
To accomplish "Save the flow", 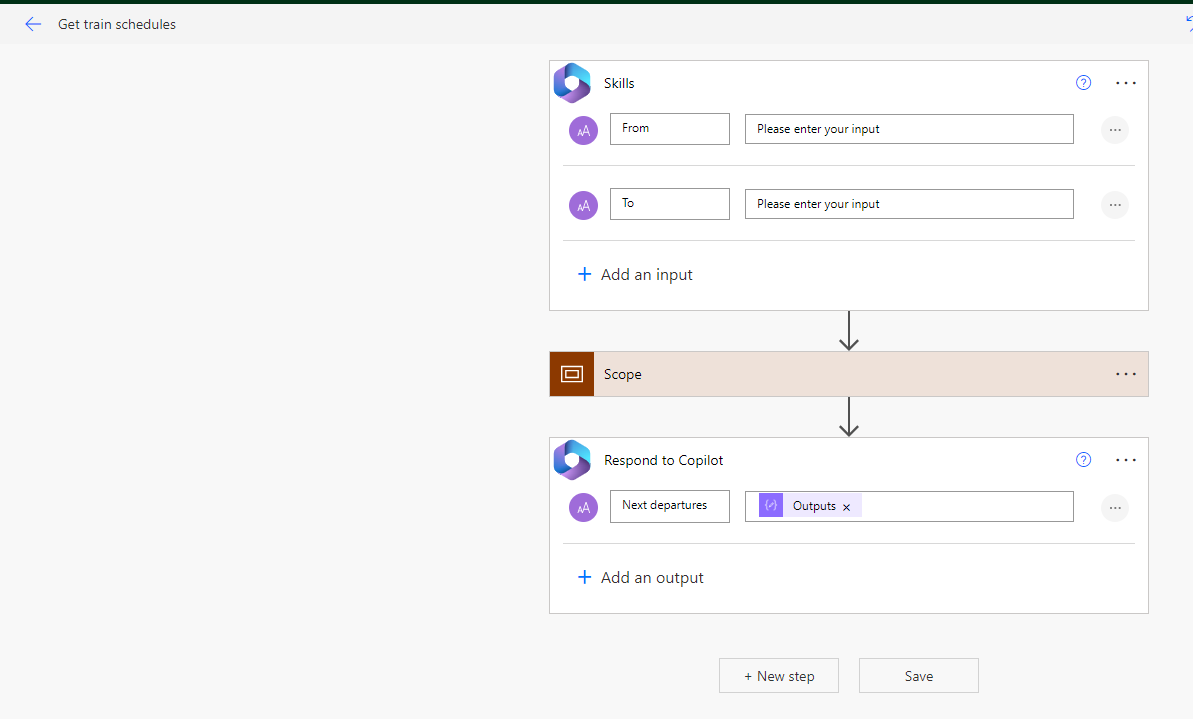I will pos(918,676).
